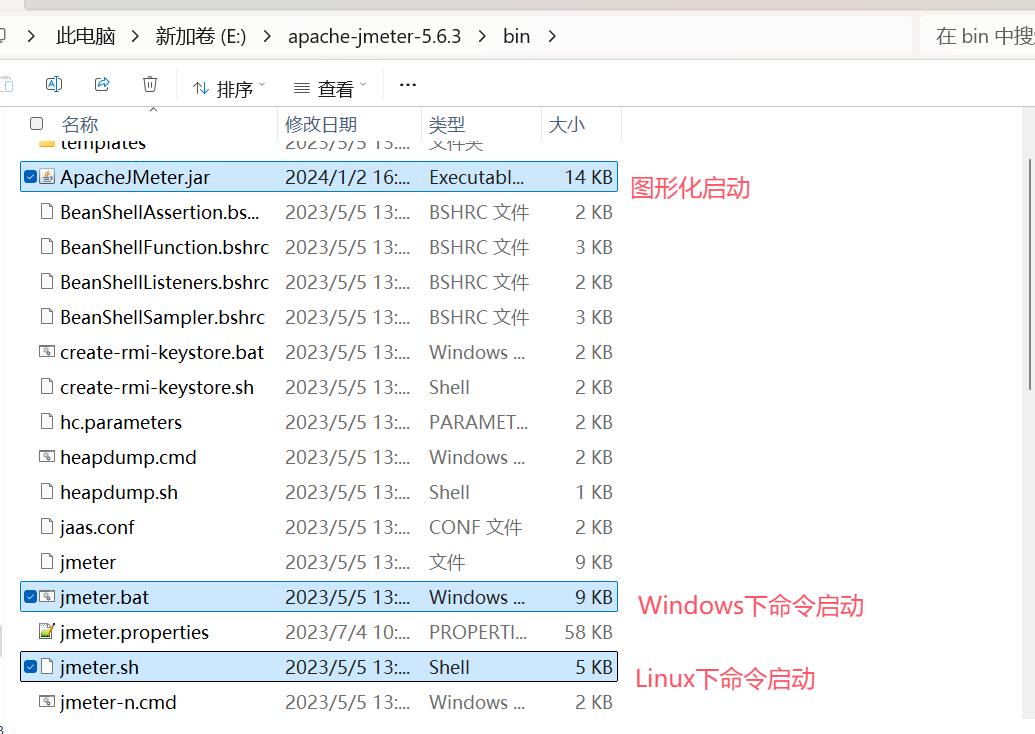Click the extensionless jmeter file icon
1035x734 pixels.
click(47, 562)
